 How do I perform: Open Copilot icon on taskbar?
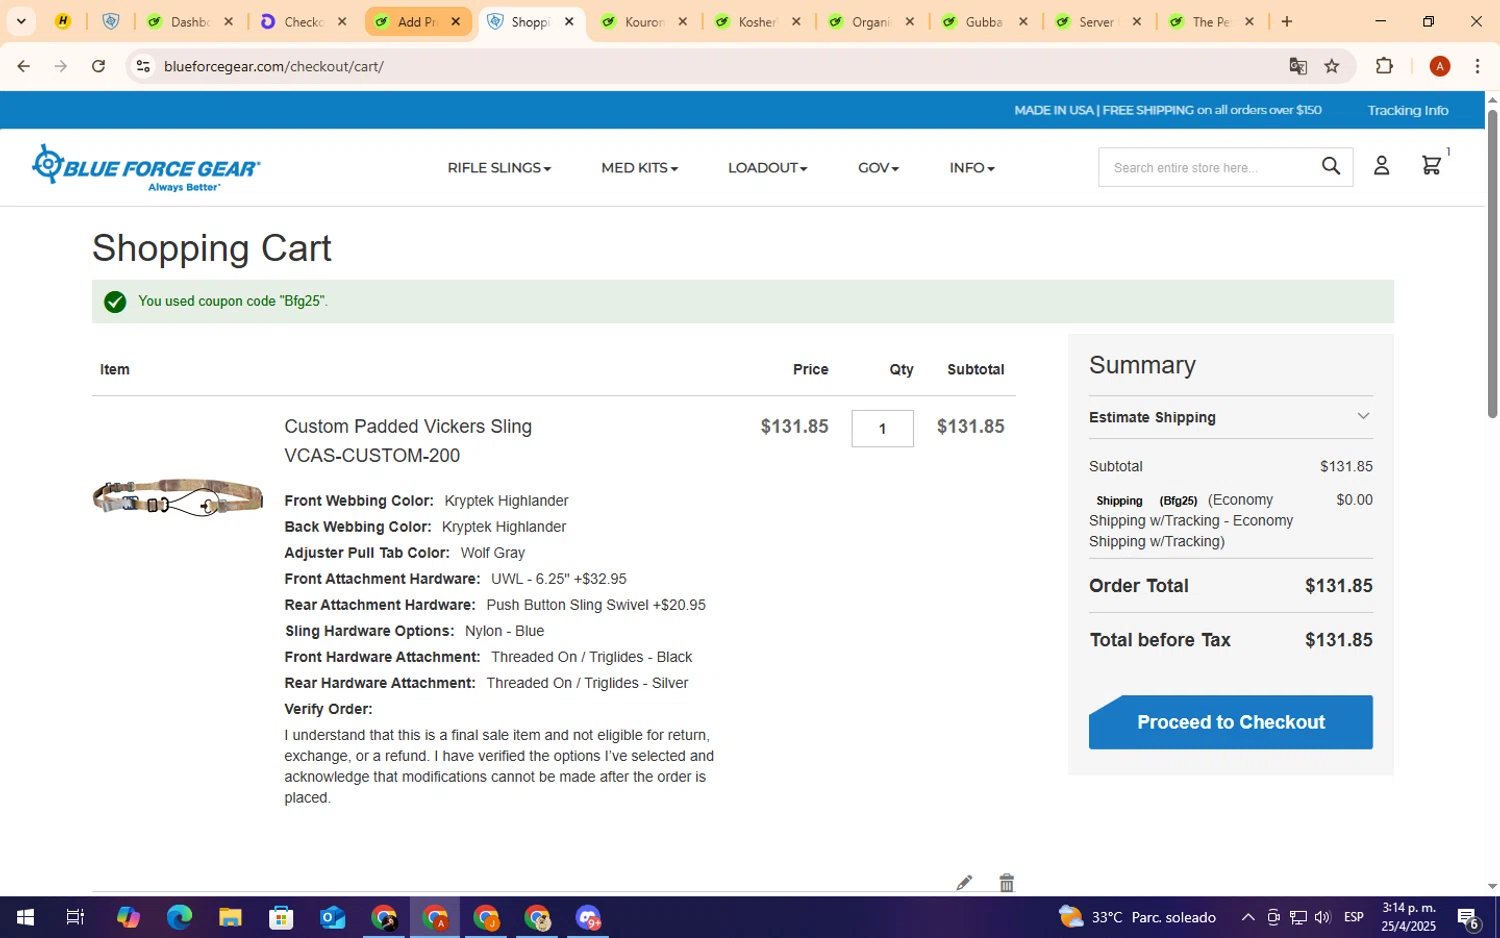128,917
